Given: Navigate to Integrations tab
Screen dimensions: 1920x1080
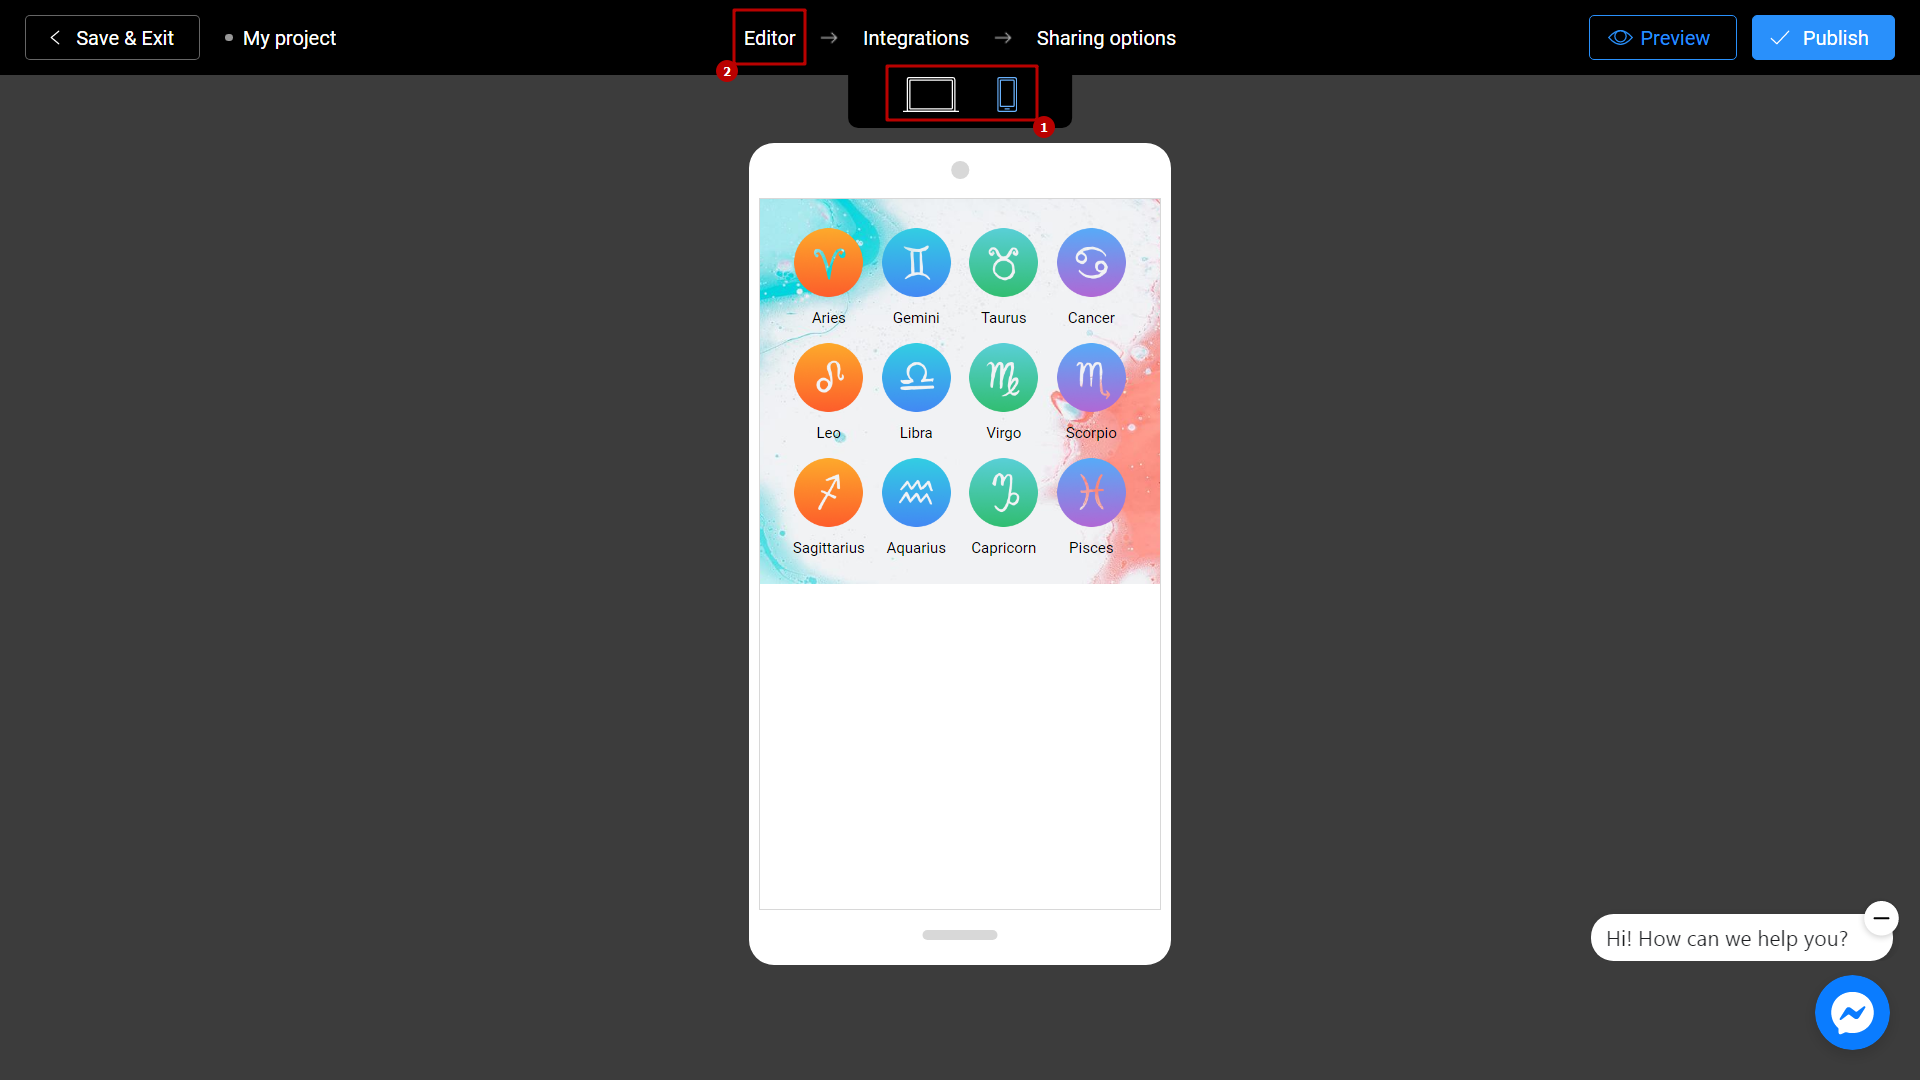Looking at the screenshot, I should (x=916, y=37).
